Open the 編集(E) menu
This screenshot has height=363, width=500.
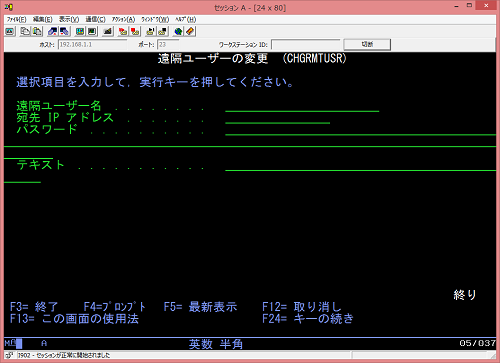(x=43, y=19)
